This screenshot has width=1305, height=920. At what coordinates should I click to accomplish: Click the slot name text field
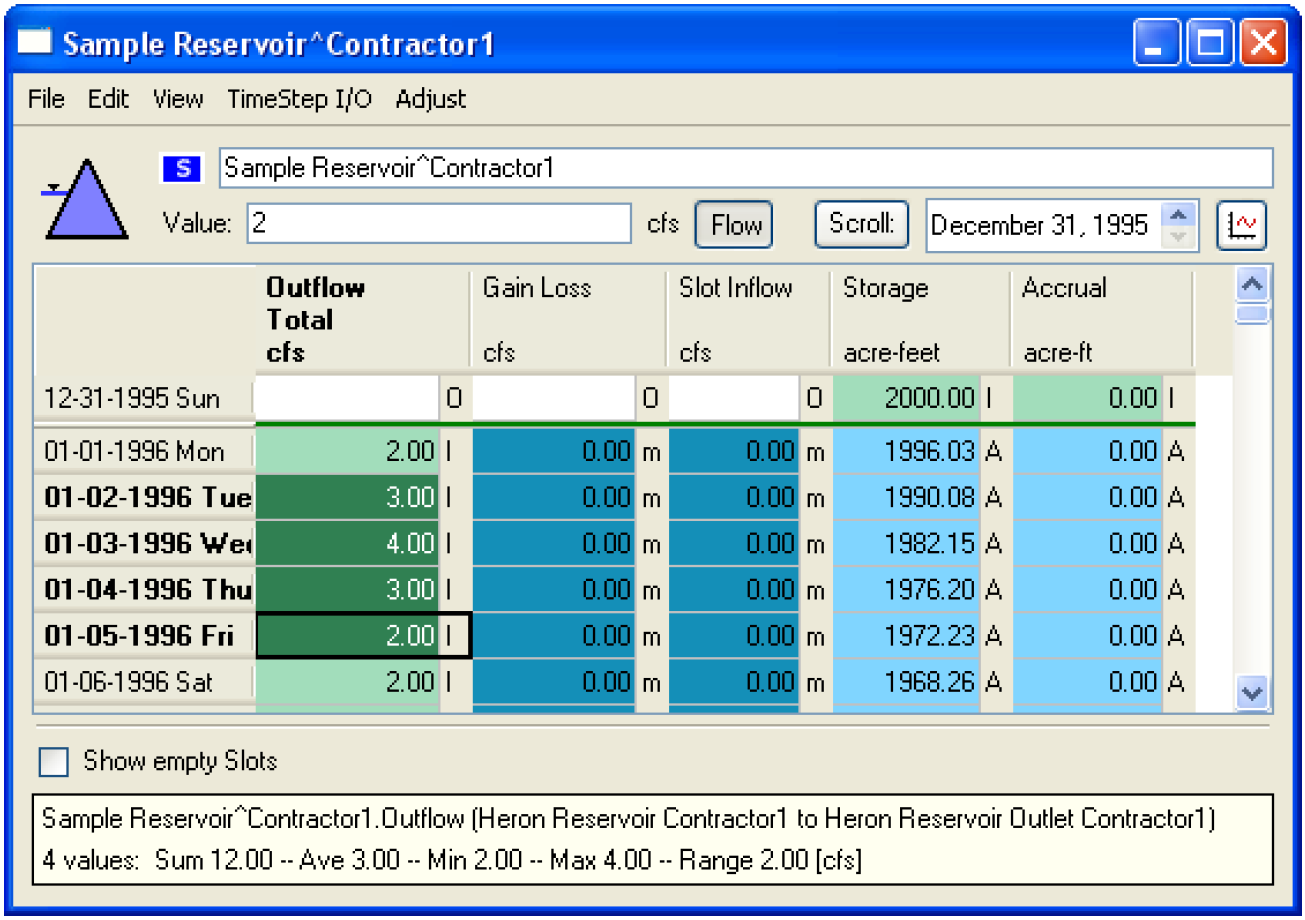click(x=745, y=168)
